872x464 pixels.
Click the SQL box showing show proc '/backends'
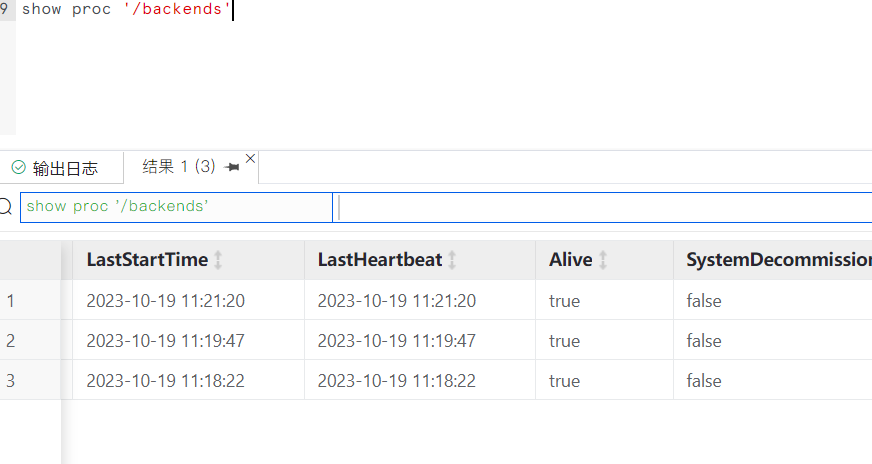(176, 207)
